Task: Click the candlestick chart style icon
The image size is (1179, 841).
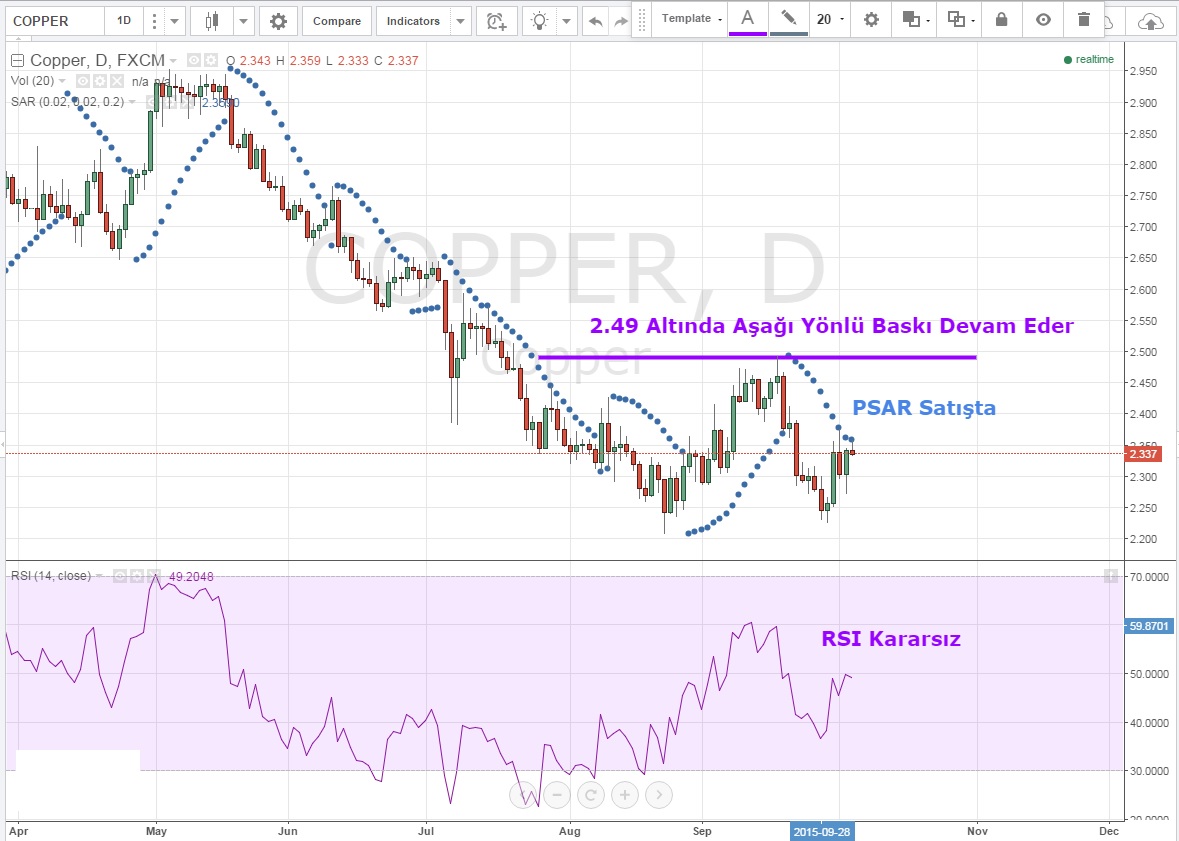Action: tap(211, 20)
